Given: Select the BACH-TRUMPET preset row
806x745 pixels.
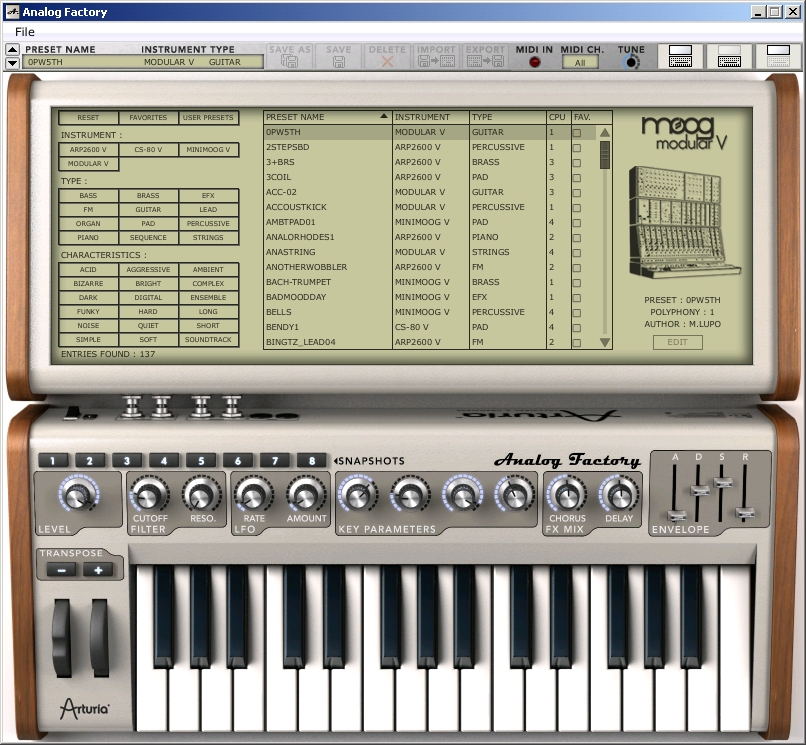Looking at the screenshot, I should [x=430, y=282].
